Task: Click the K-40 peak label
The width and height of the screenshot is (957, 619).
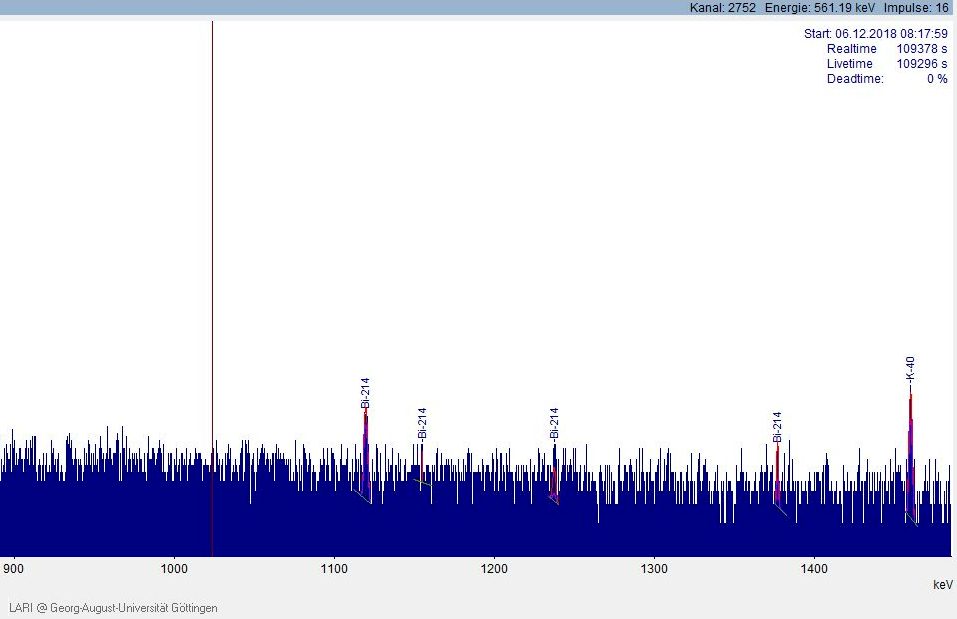Action: tap(910, 369)
